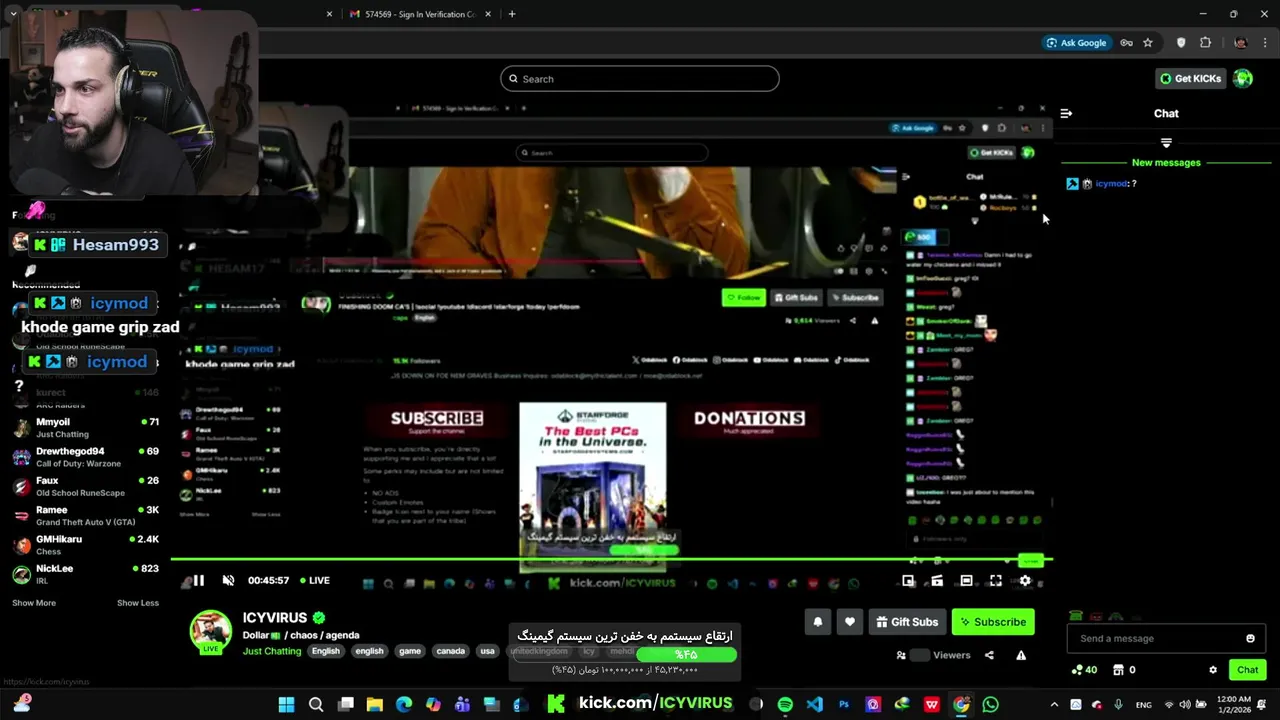1280x720 pixels.
Task: Click the green stream progress bar
Action: point(611,559)
